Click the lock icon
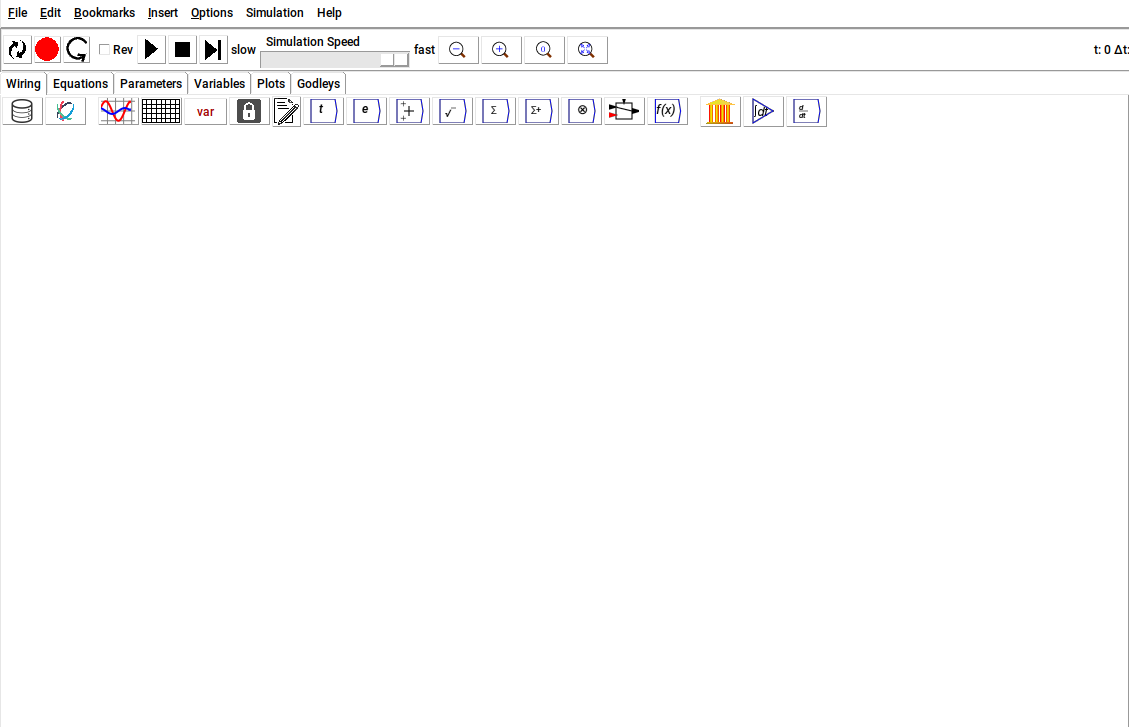Viewport: 1129px width, 727px height. coord(249,112)
